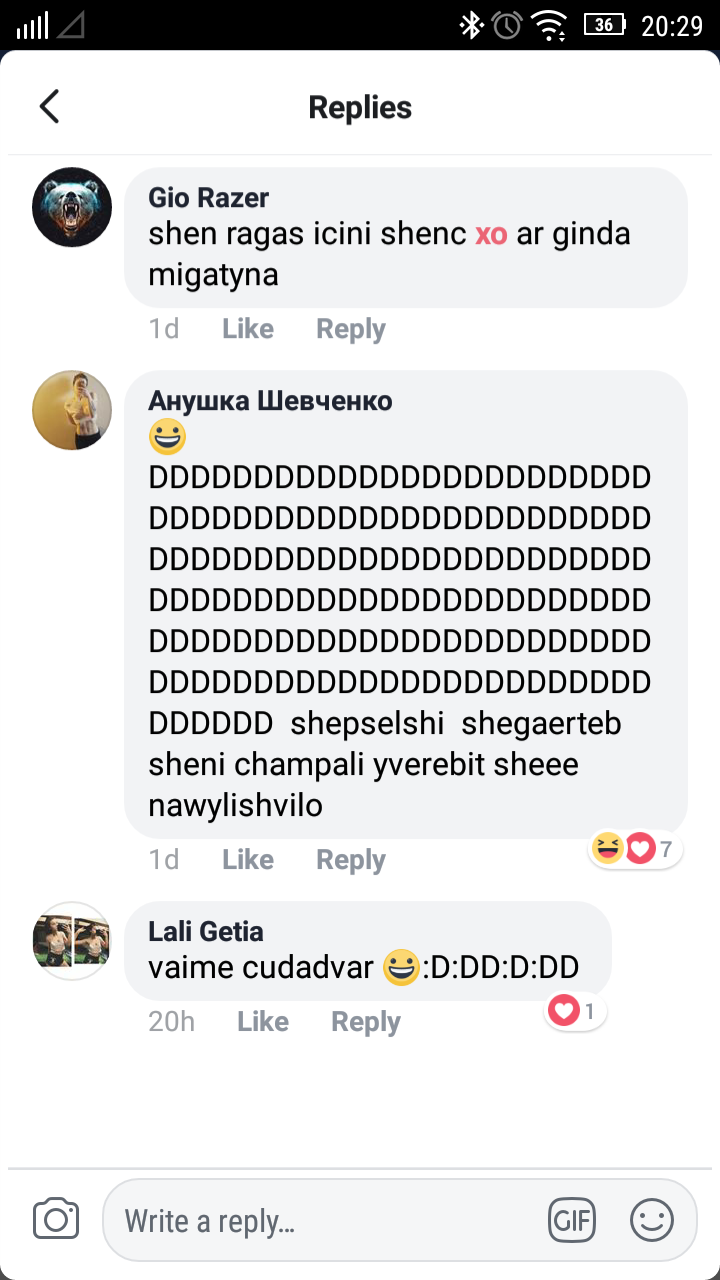View the heart reaction on Lali's comment
Image resolution: width=720 pixels, height=1280 pixels.
pyautogui.click(x=575, y=1012)
